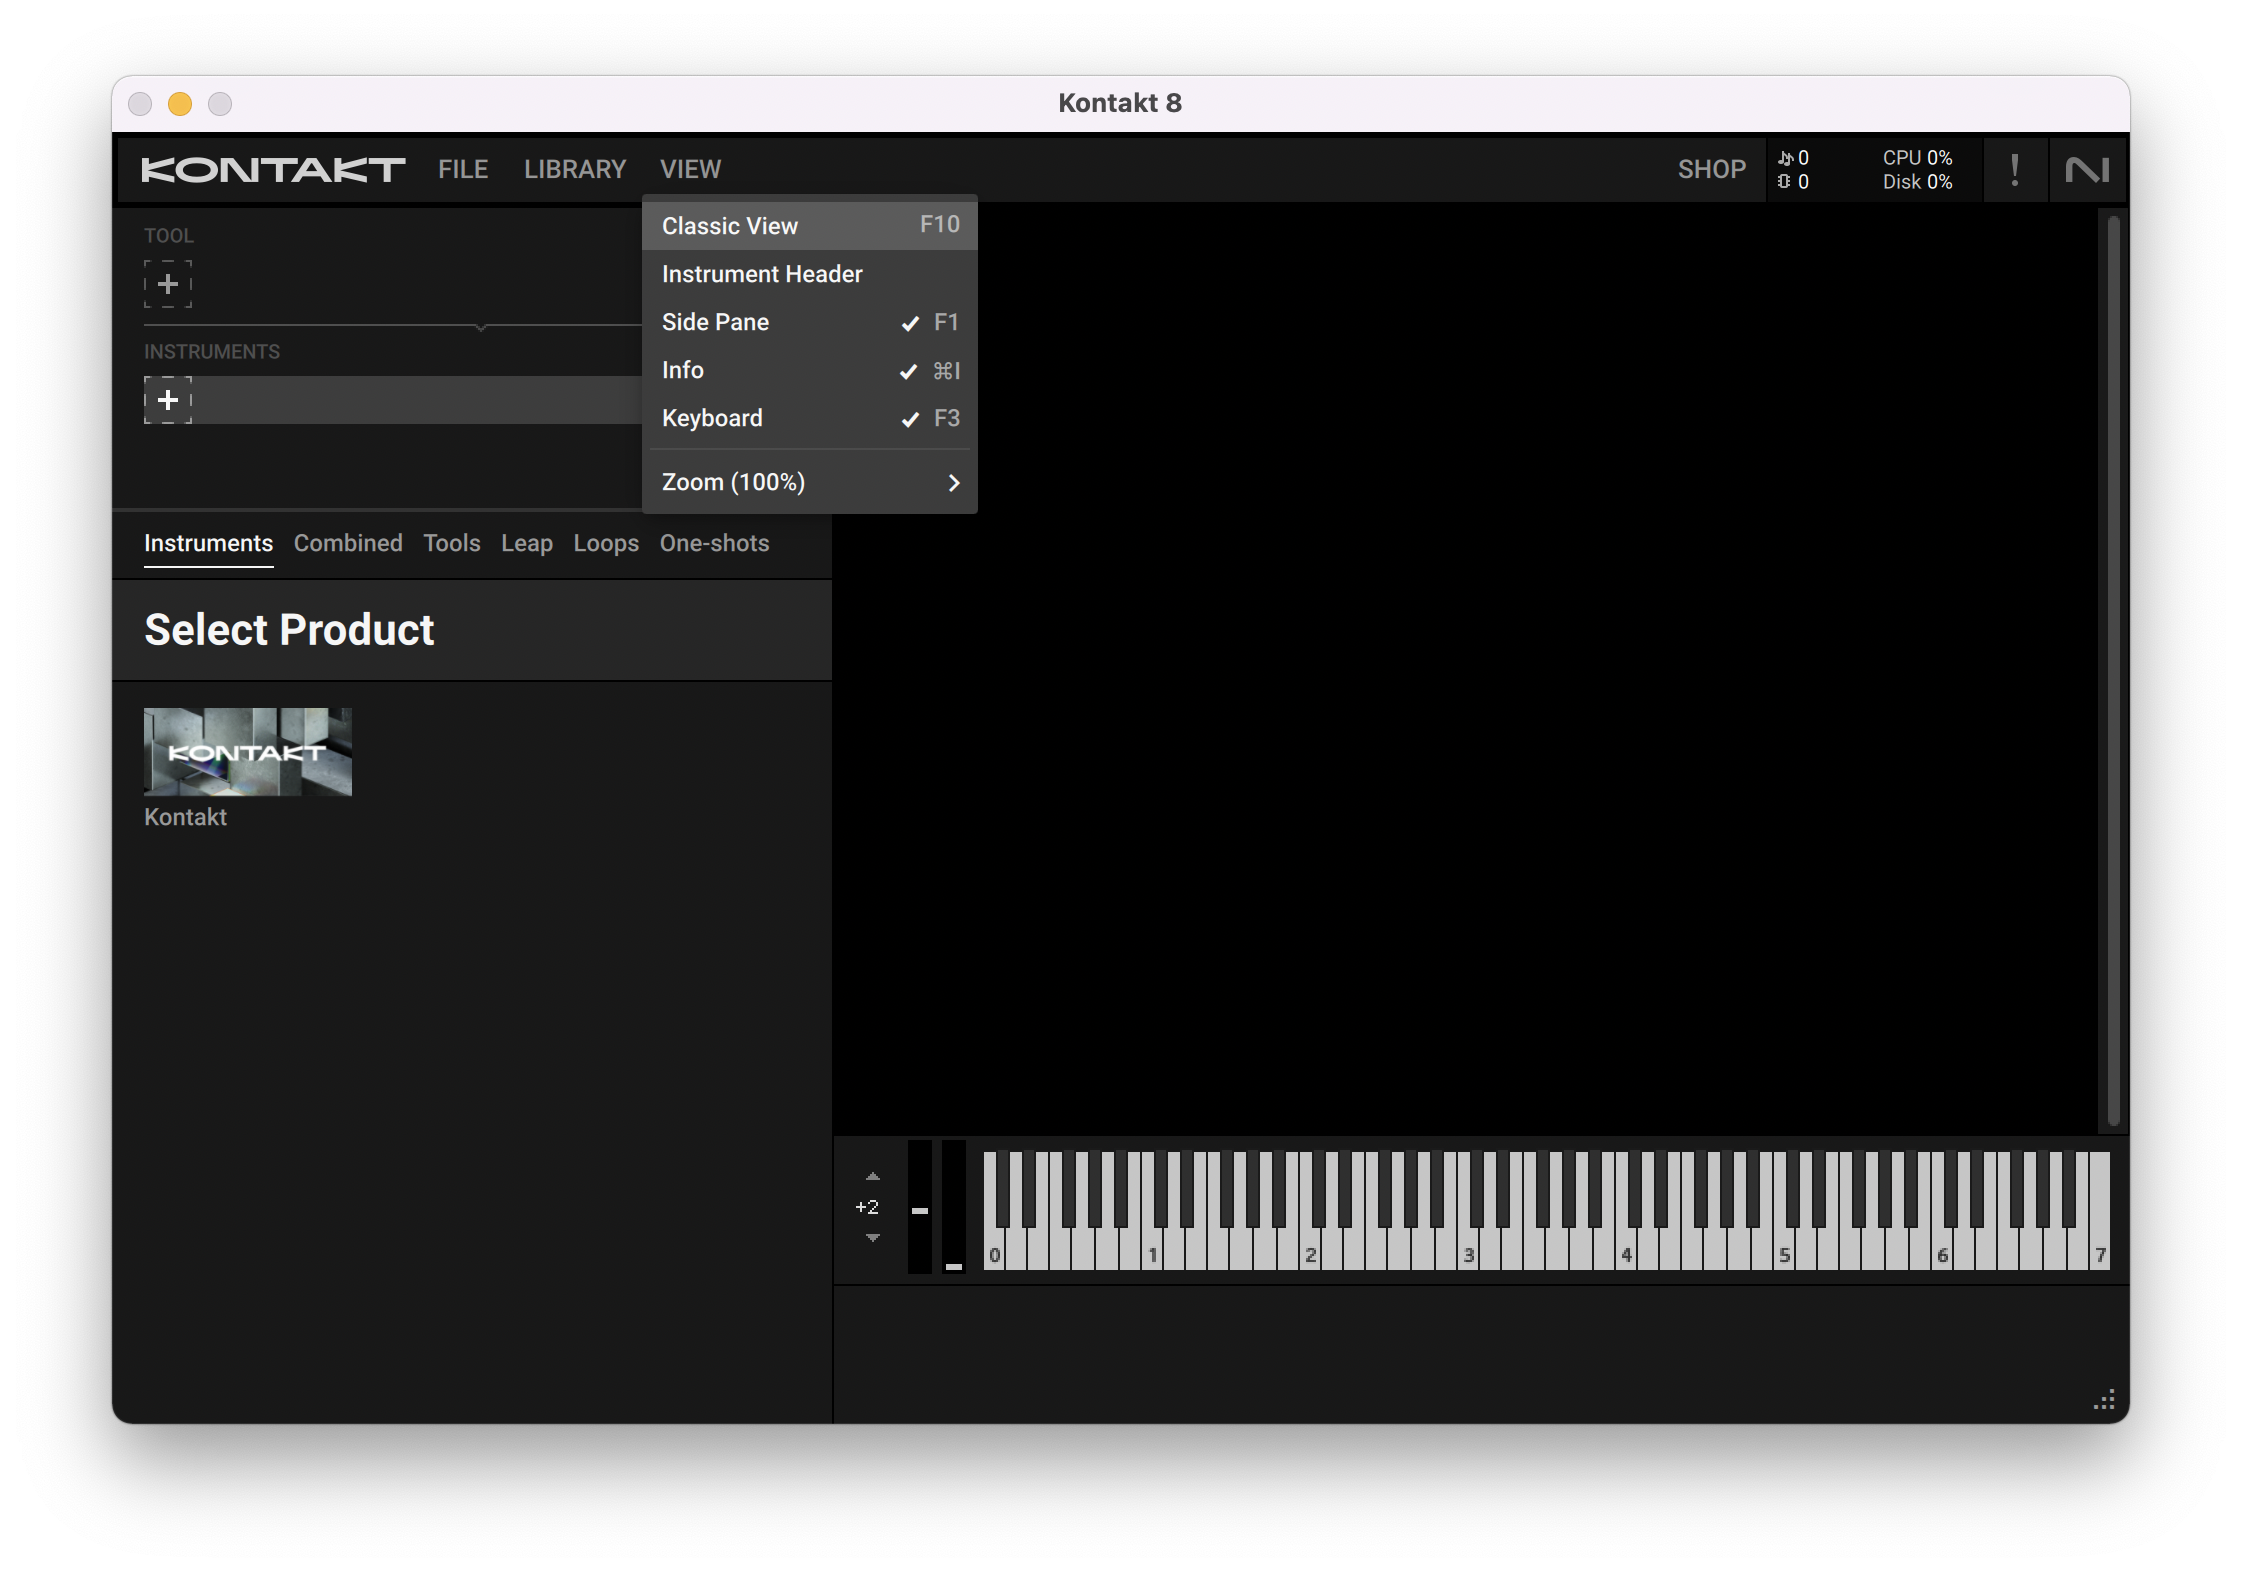
Task: Click the Kontakt logo in header
Action: [272, 170]
